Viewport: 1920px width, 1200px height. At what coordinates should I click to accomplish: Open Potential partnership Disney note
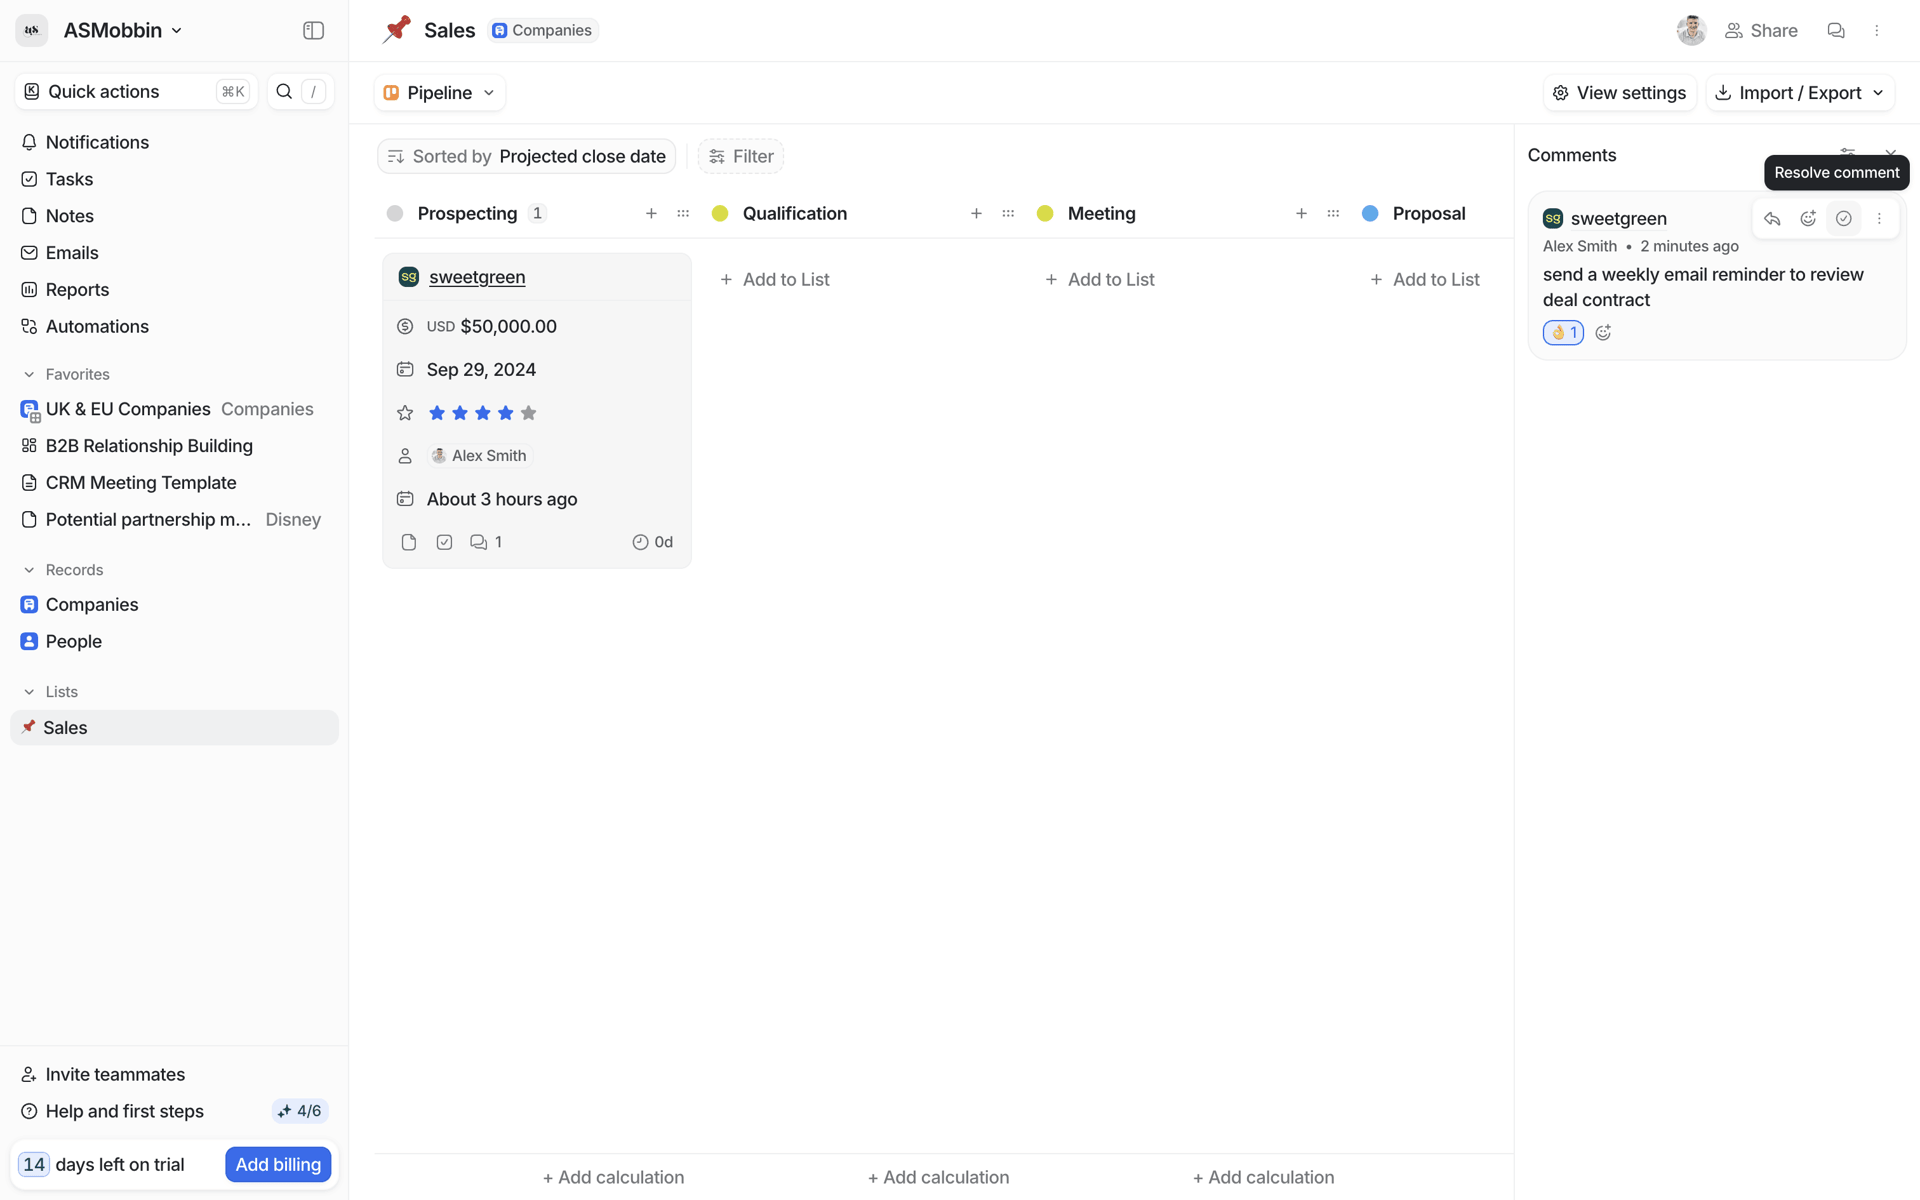pyautogui.click(x=174, y=520)
